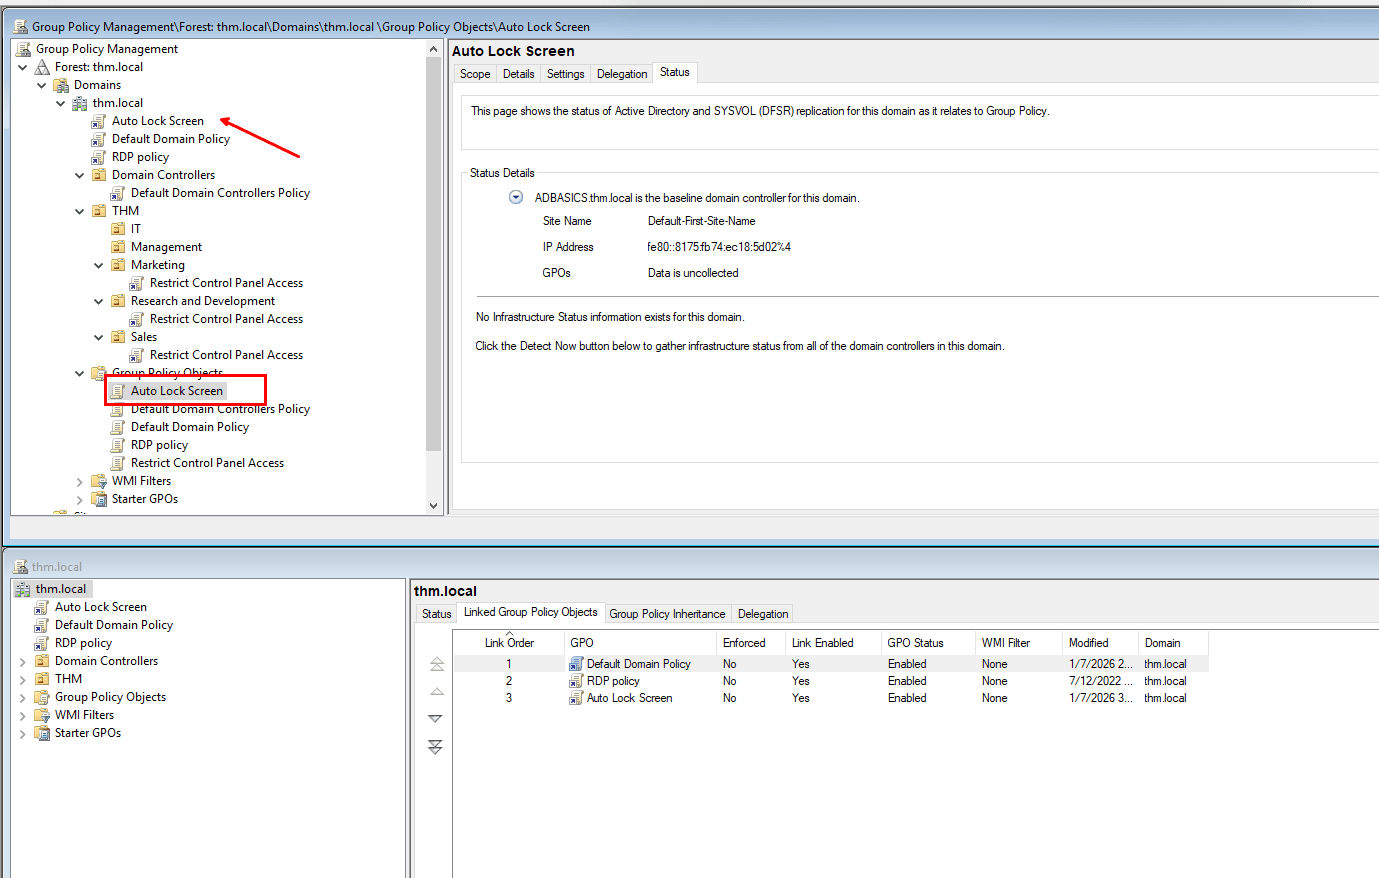Click the move link up arrow icon
This screenshot has height=878, width=1379.
436,691
